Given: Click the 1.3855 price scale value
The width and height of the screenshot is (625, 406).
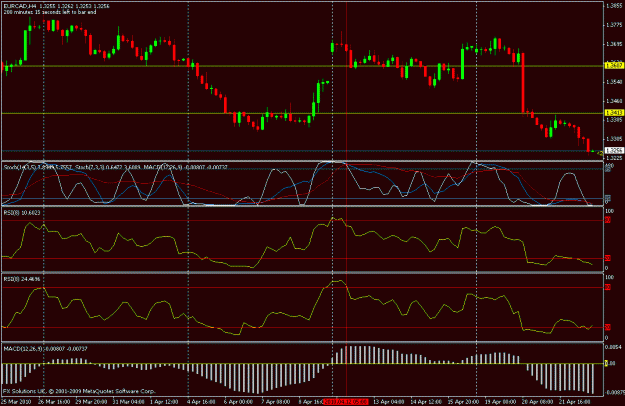Looking at the screenshot, I should (614, 6).
